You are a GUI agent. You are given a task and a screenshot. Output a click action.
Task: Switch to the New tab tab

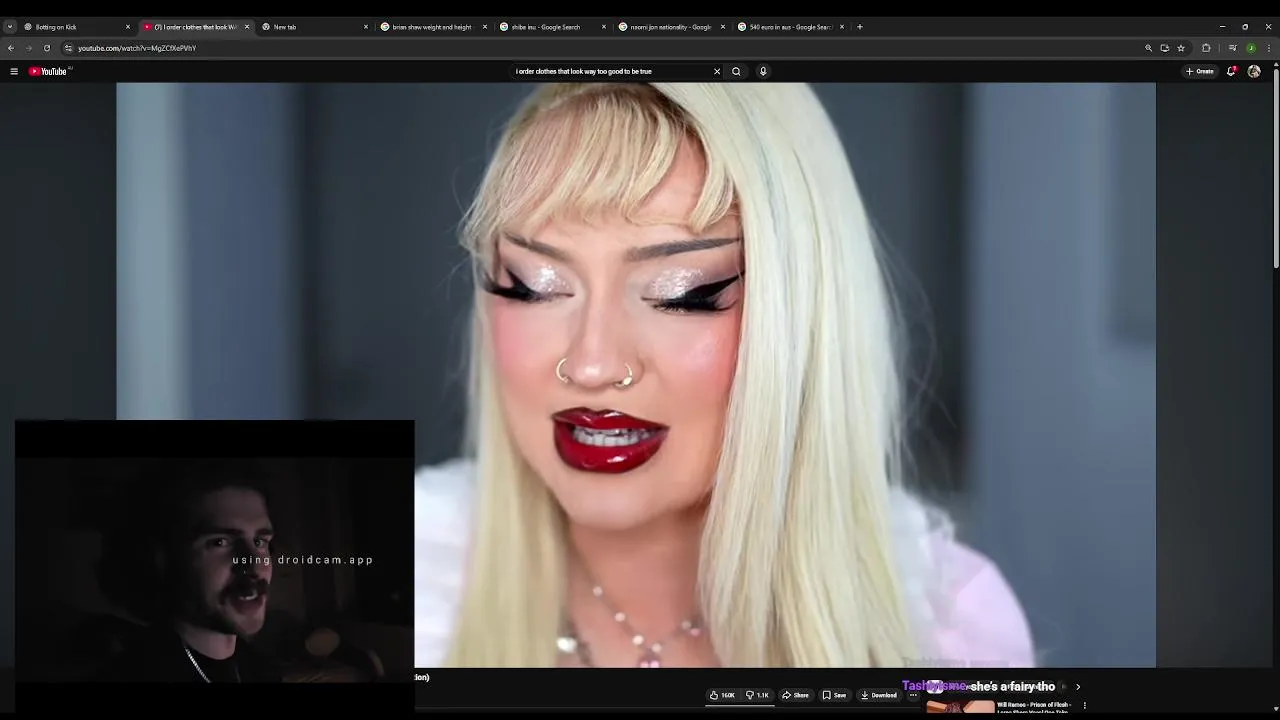pyautogui.click(x=314, y=27)
